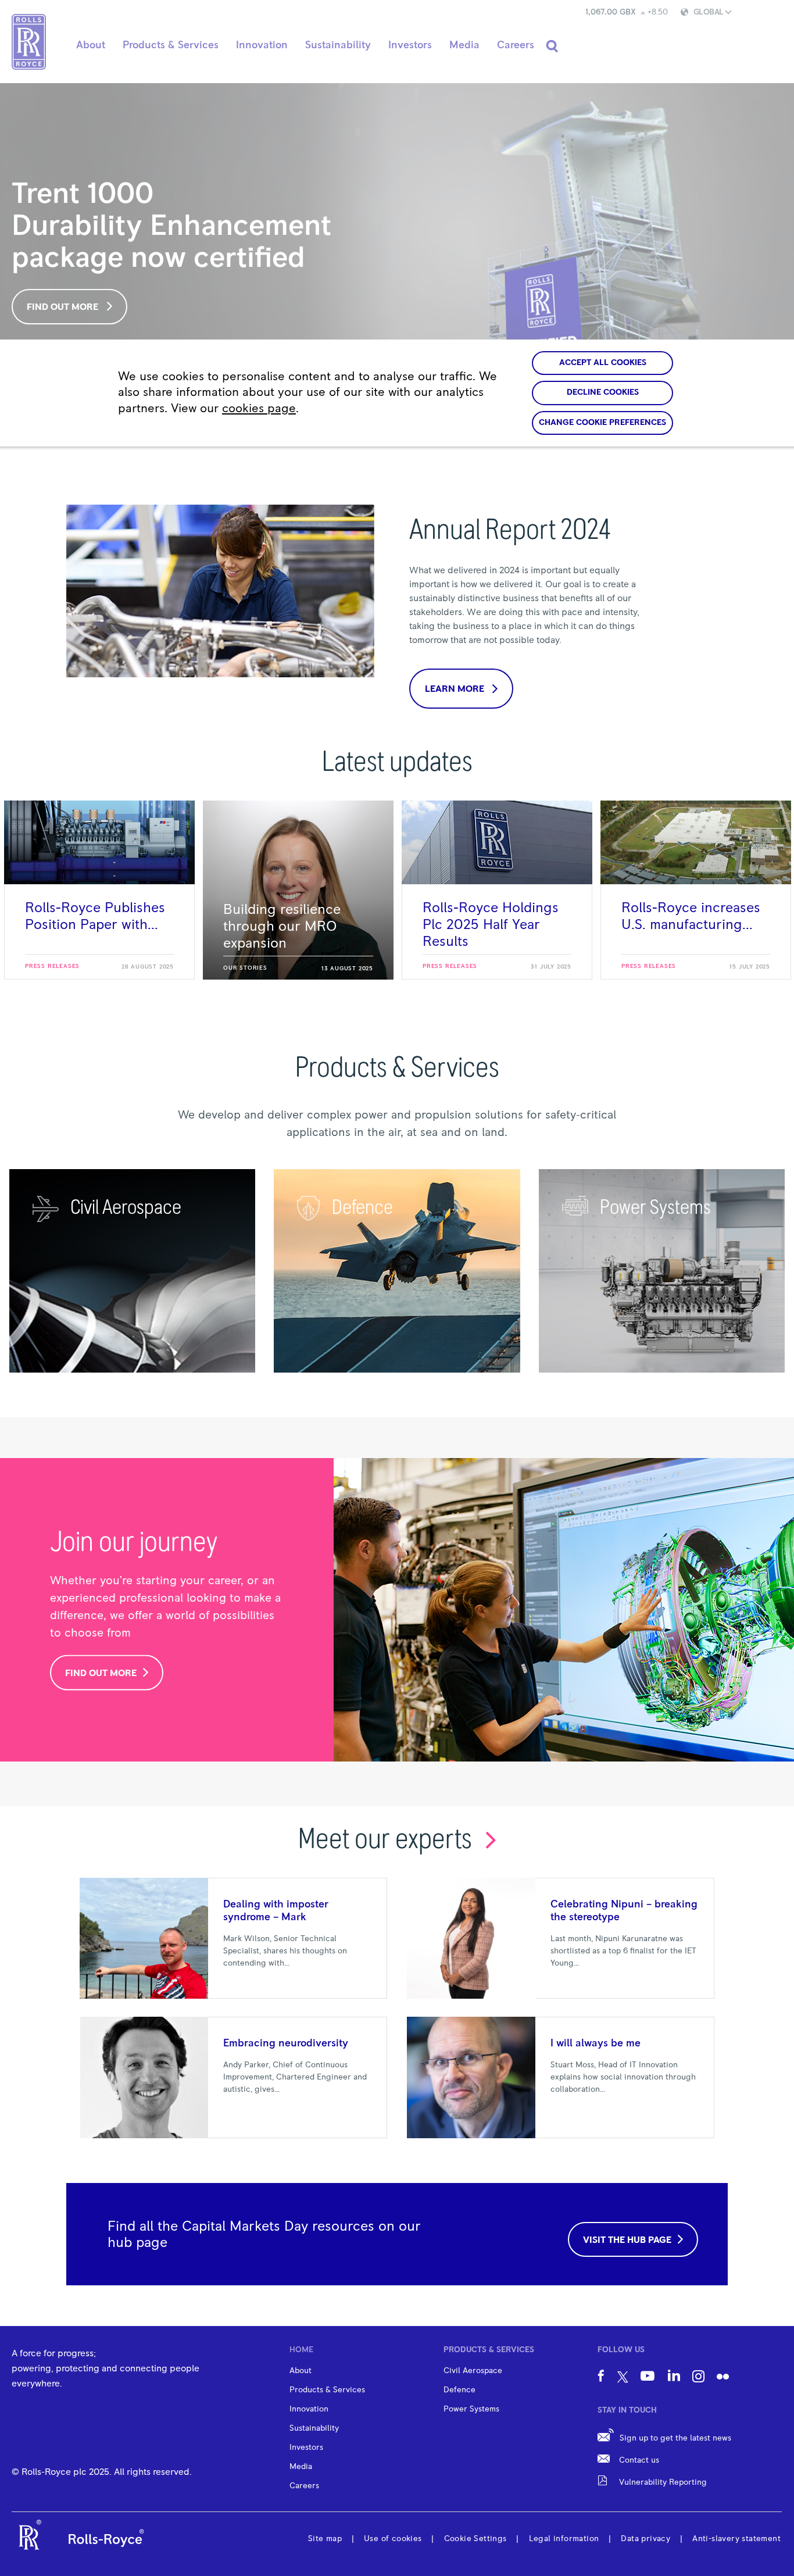Accept all cookies

(602, 362)
